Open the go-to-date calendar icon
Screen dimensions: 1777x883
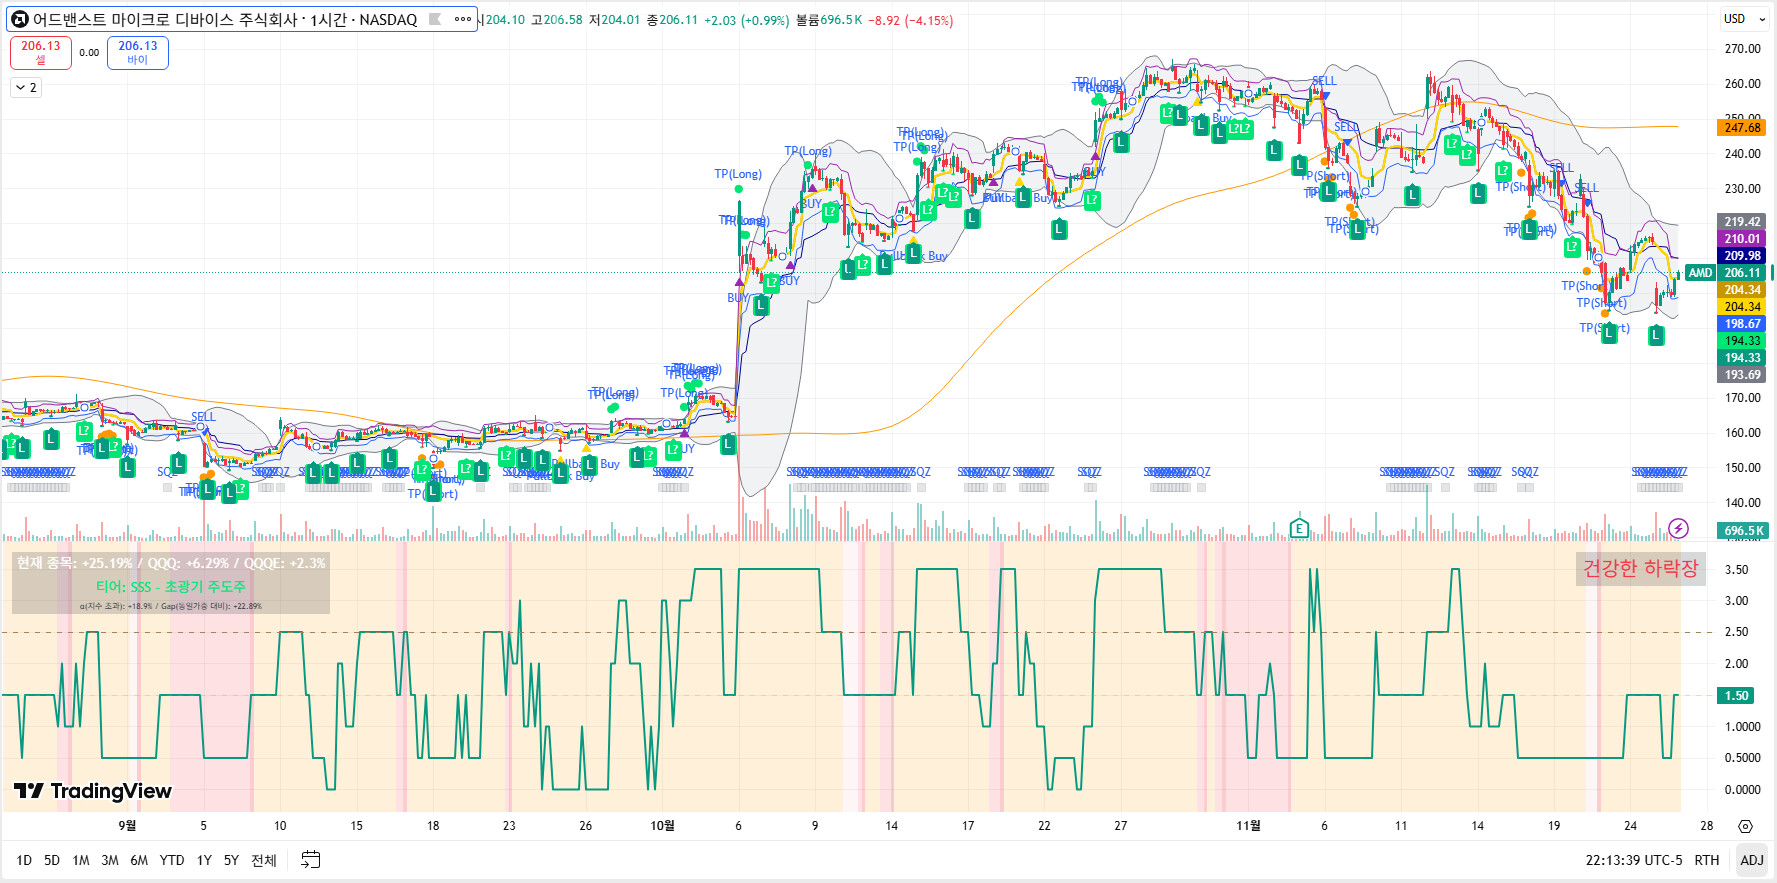click(x=311, y=859)
